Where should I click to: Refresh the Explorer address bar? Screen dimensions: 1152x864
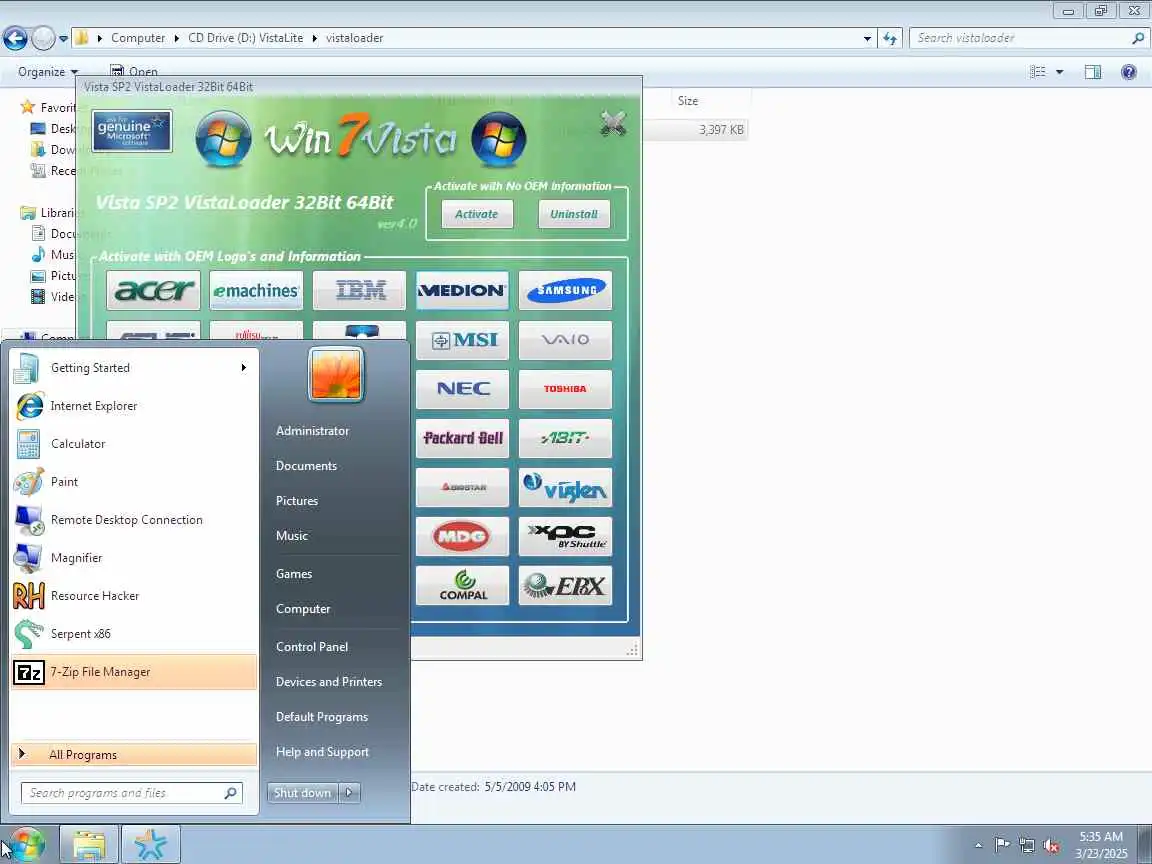point(890,38)
